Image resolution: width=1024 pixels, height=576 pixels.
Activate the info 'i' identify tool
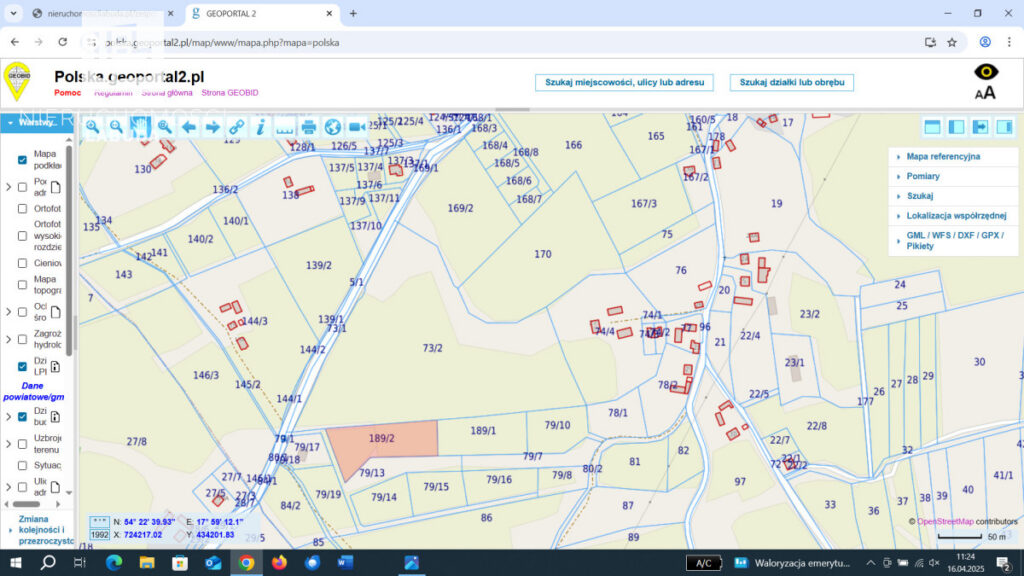261,127
